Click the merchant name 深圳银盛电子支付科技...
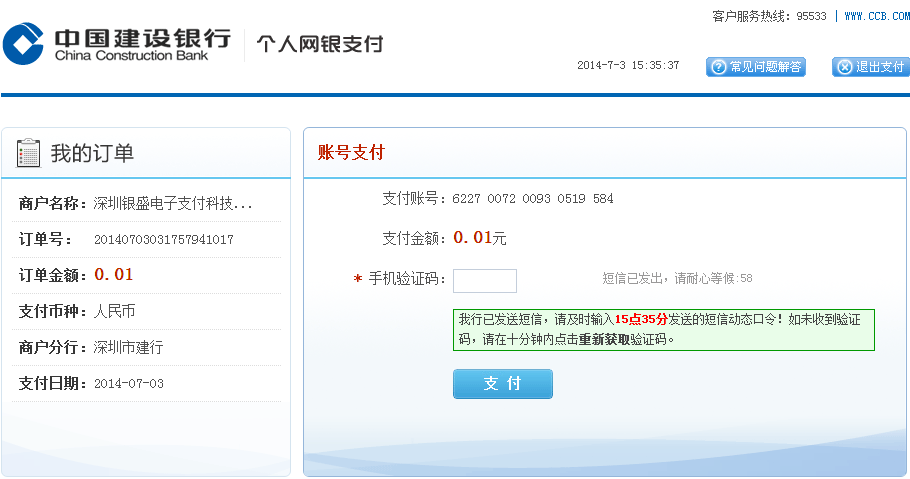The width and height of the screenshot is (910, 479). click(172, 203)
